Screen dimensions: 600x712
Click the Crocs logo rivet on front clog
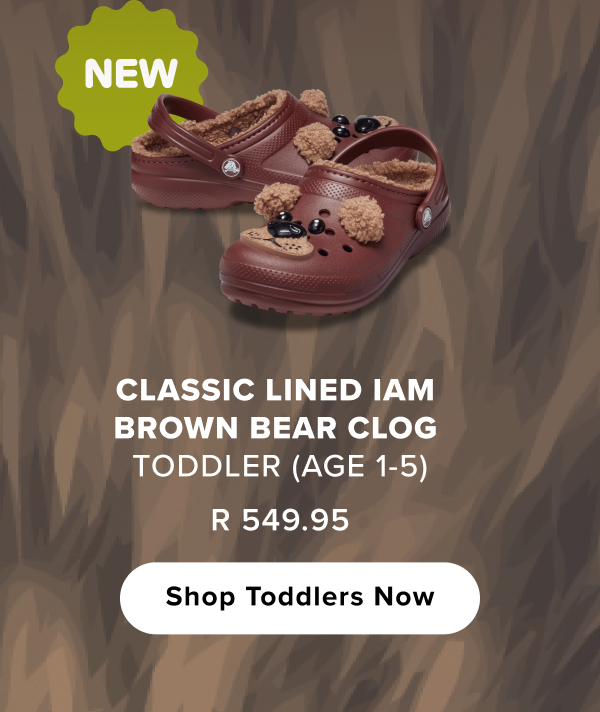point(426,218)
